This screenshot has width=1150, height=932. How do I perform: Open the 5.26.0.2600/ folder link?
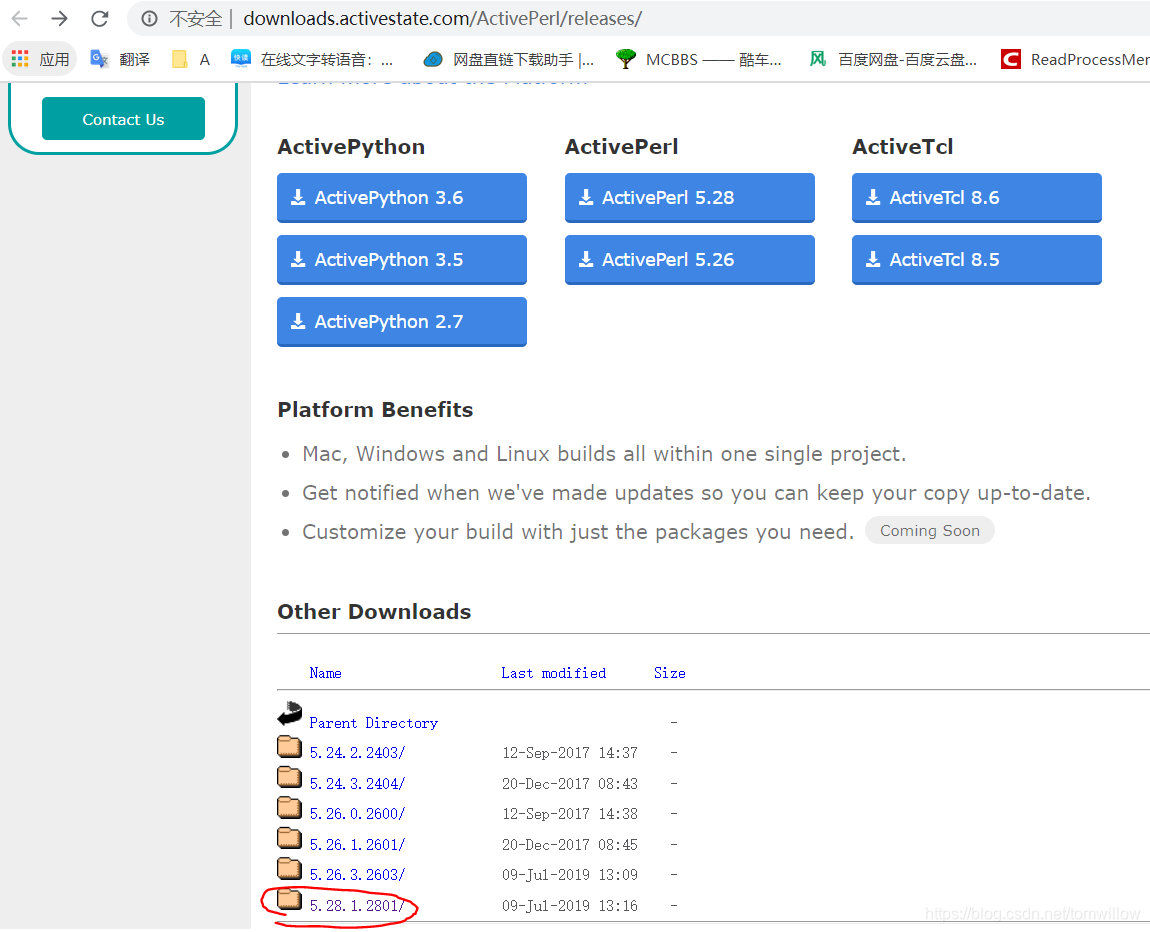click(357, 814)
